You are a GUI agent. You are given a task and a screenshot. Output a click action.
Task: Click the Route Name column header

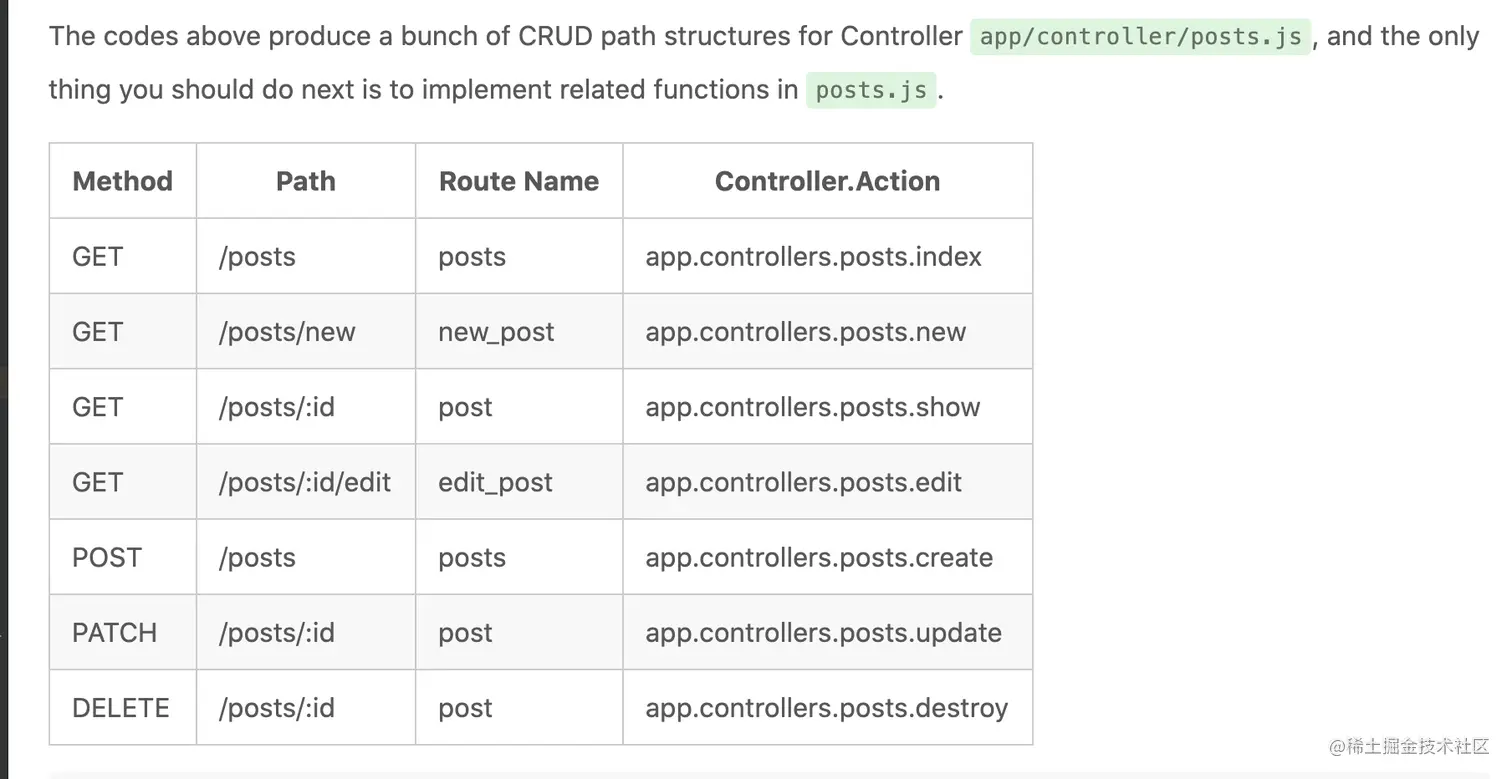click(x=518, y=181)
